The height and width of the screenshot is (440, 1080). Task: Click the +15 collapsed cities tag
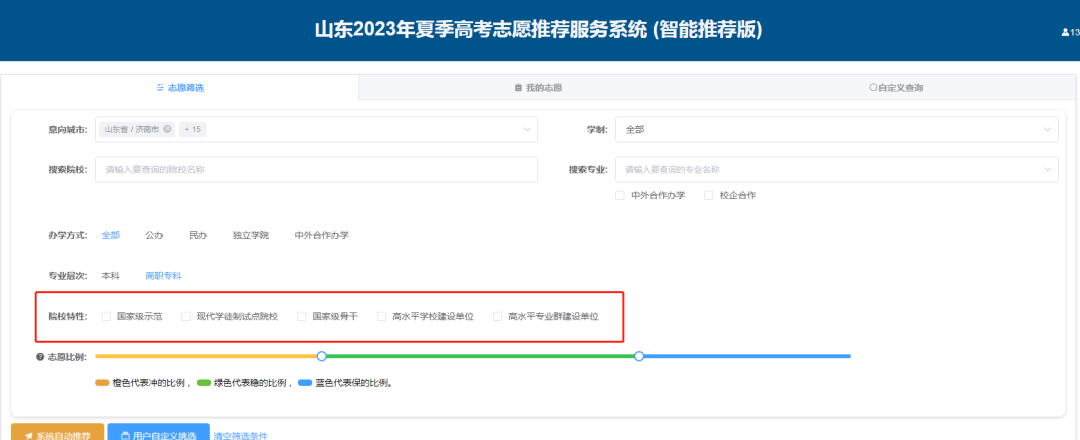(x=192, y=129)
